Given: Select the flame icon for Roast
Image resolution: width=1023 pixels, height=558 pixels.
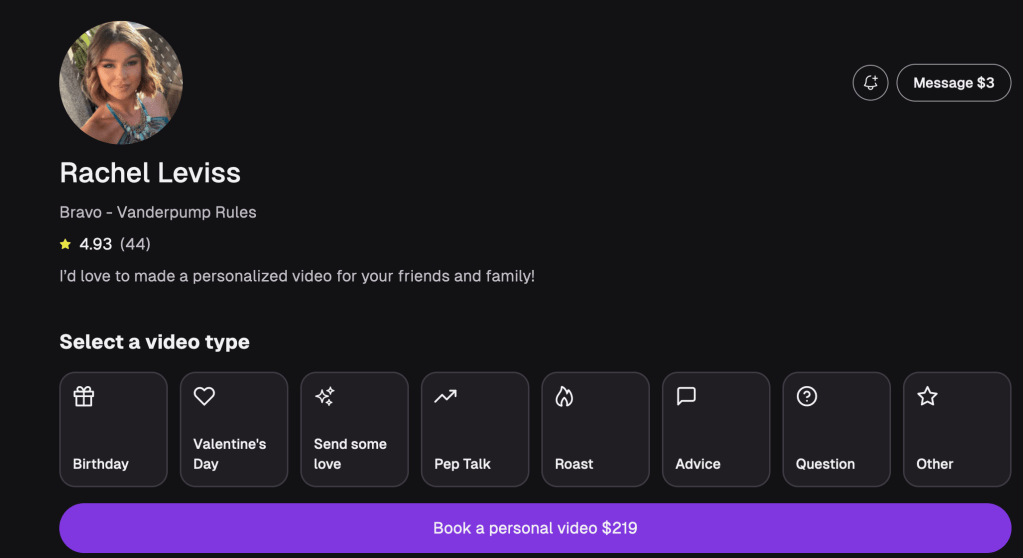Looking at the screenshot, I should click(x=565, y=397).
